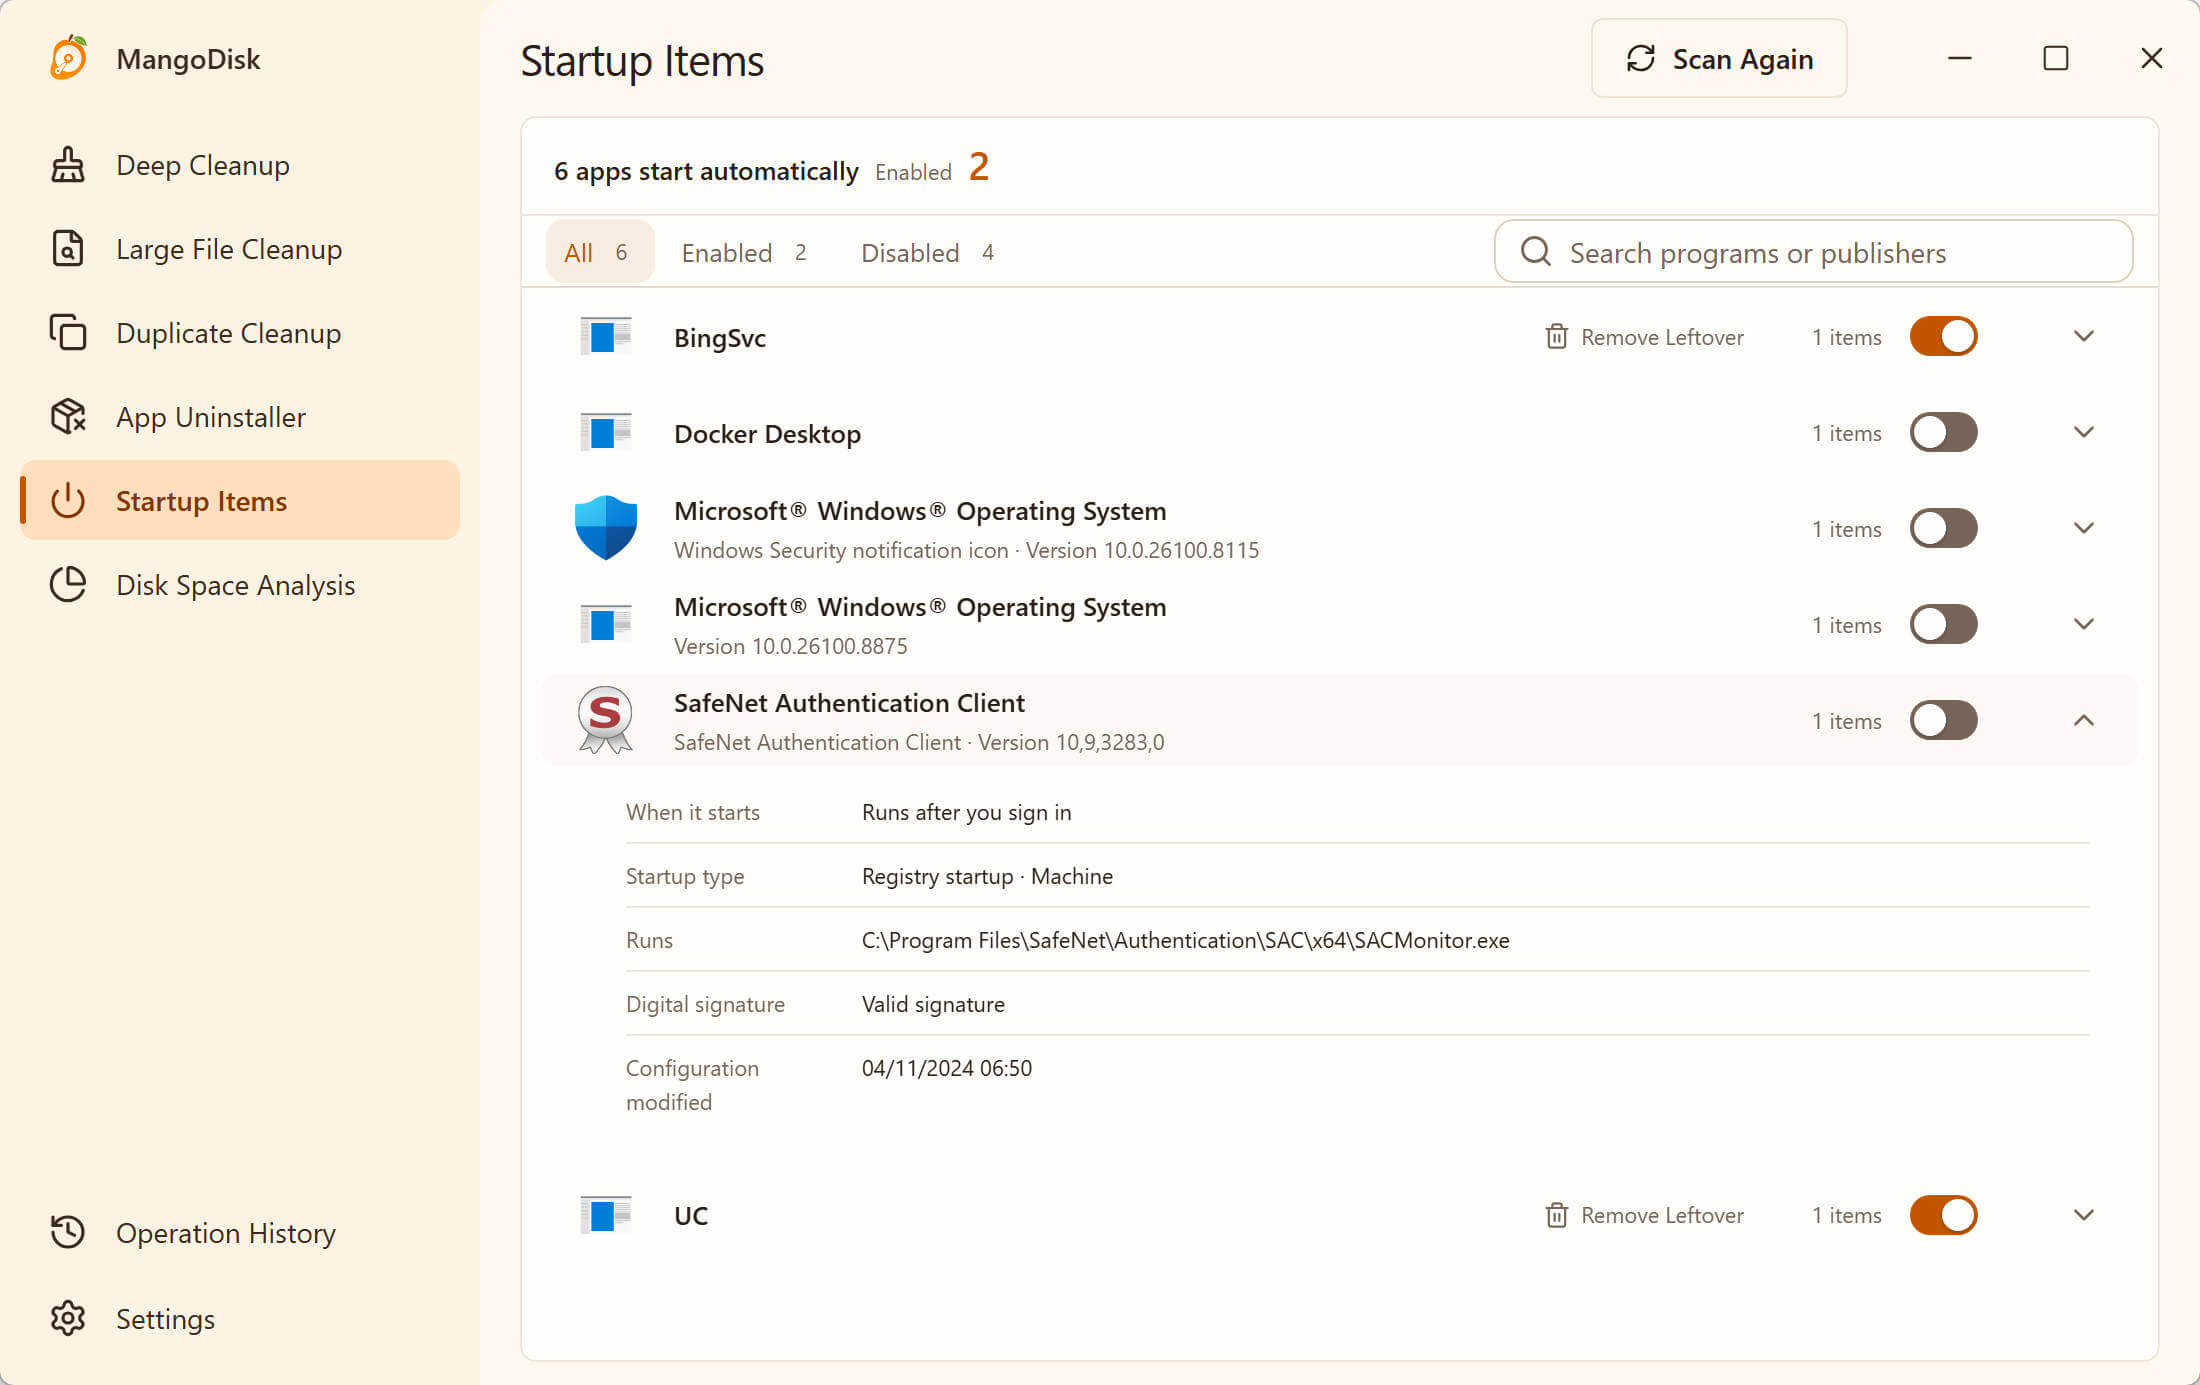Open Deep Cleanup broom icon
Screen dimensions: 2200x1385
[68, 165]
